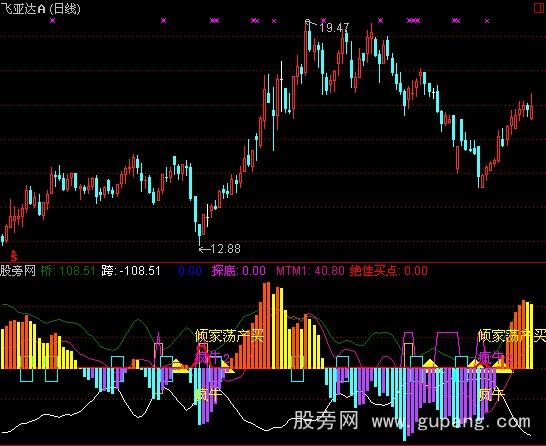Click the red 绝佳买点: 0.00 indicator value
The width and height of the screenshot is (546, 446).
388,271
